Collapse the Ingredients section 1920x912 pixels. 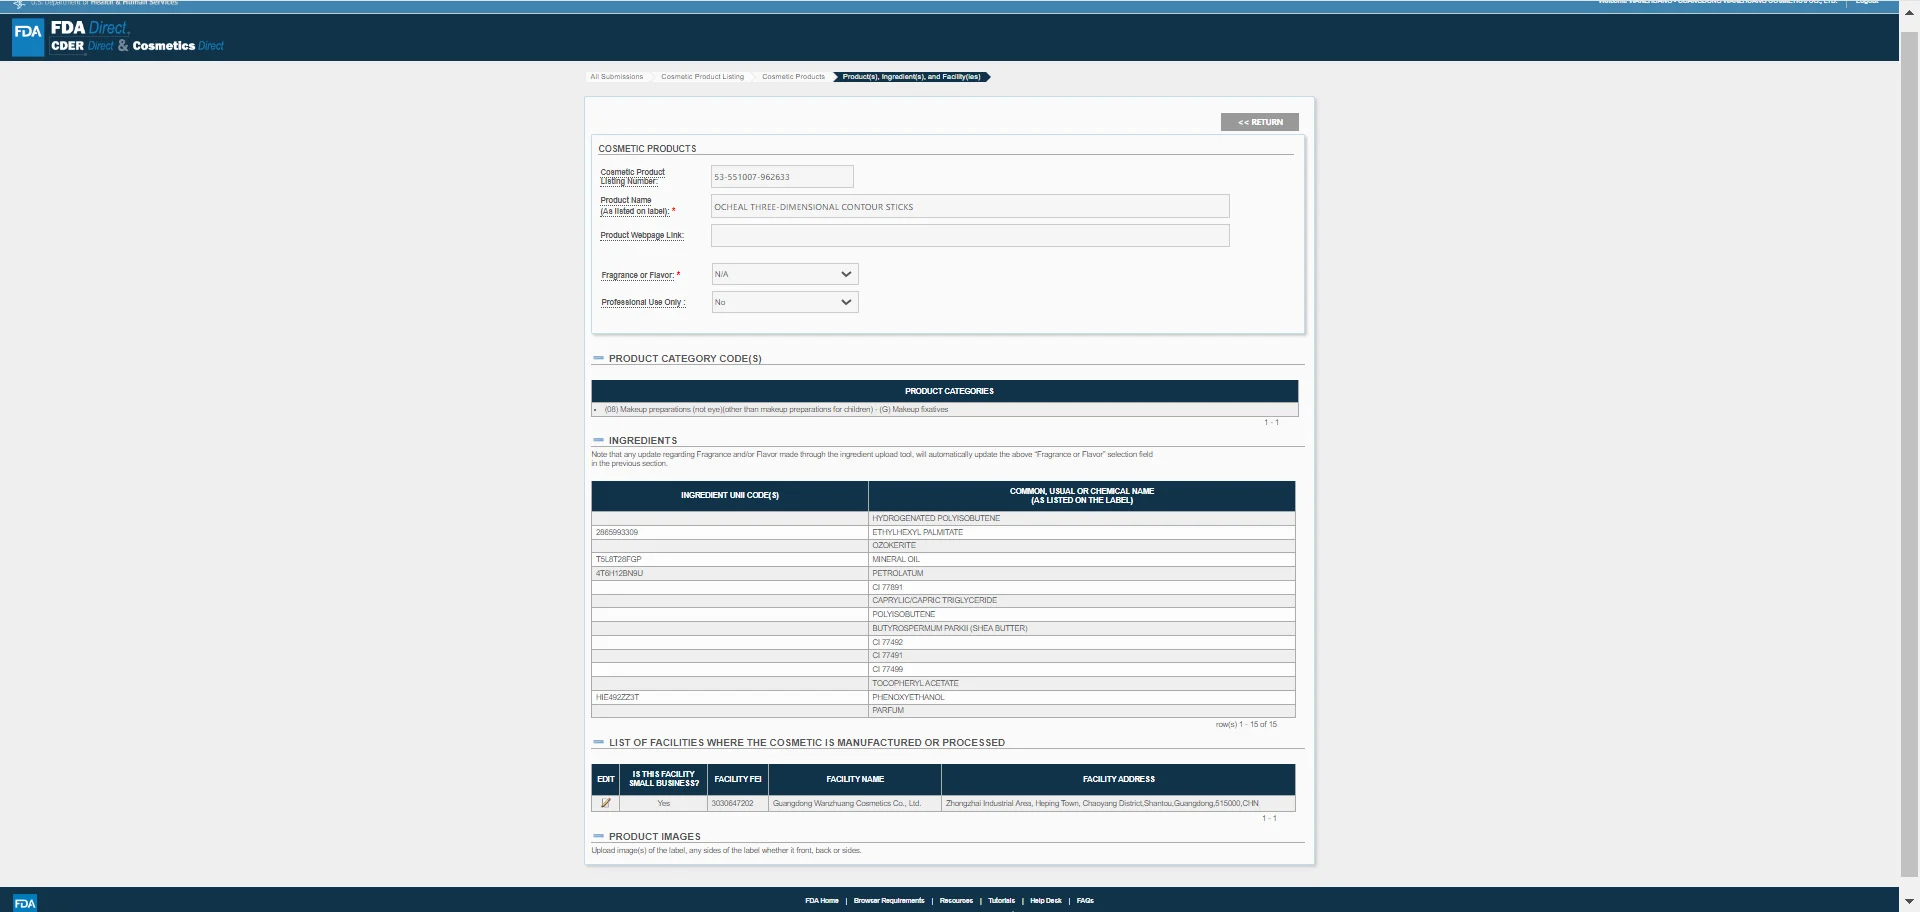pyautogui.click(x=598, y=440)
